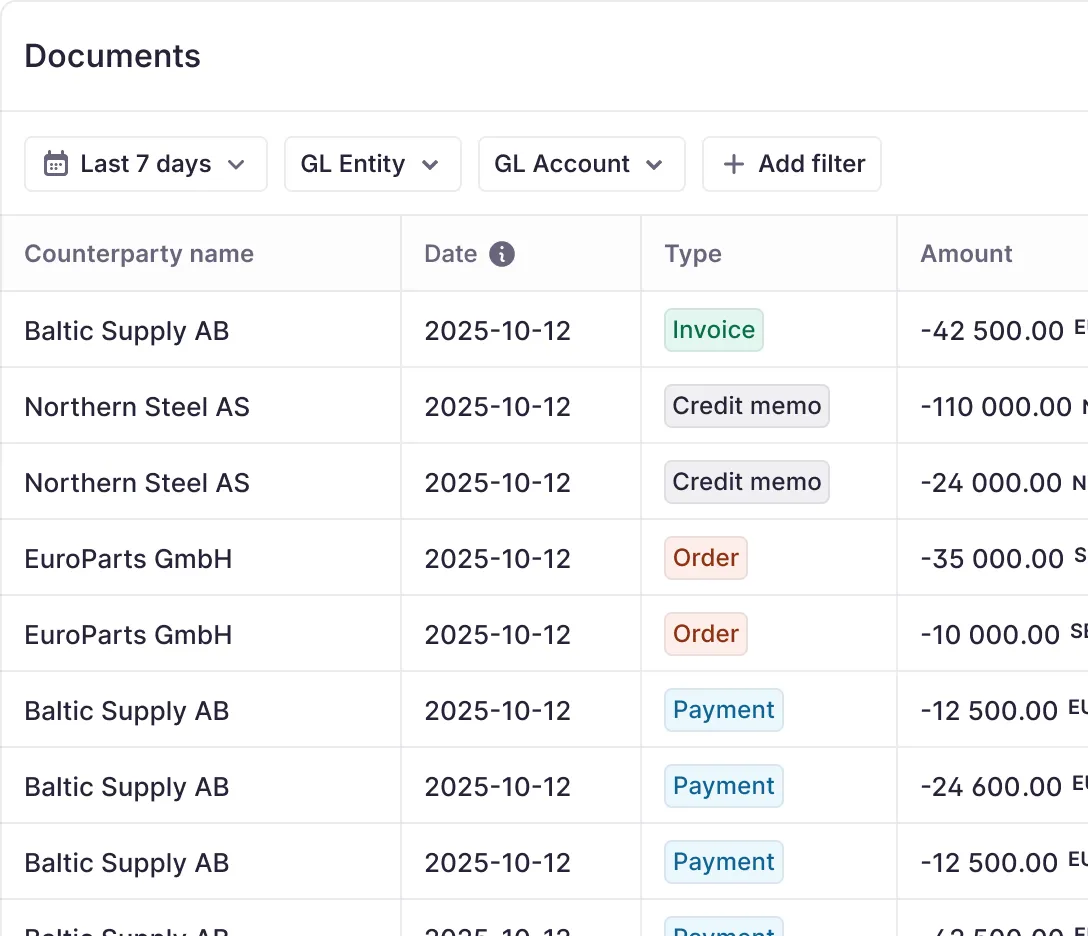Click Order badge in -35 000.00 row
Viewport: 1088px width, 936px height.
click(705, 558)
